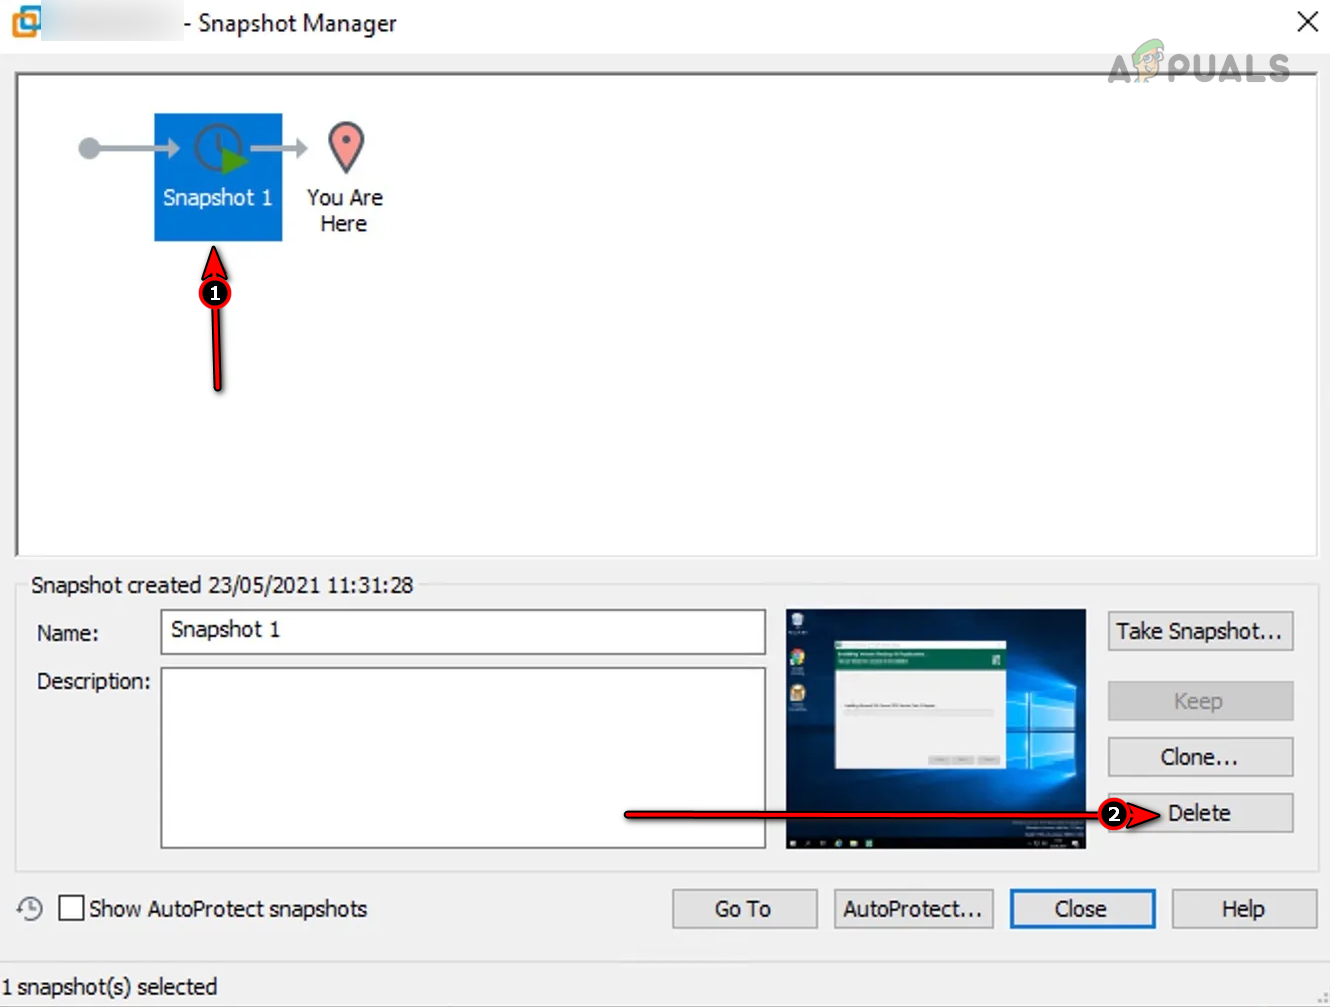Image resolution: width=1330 pixels, height=1007 pixels.
Task: Open the Take Snapshot dialog
Action: click(1199, 631)
